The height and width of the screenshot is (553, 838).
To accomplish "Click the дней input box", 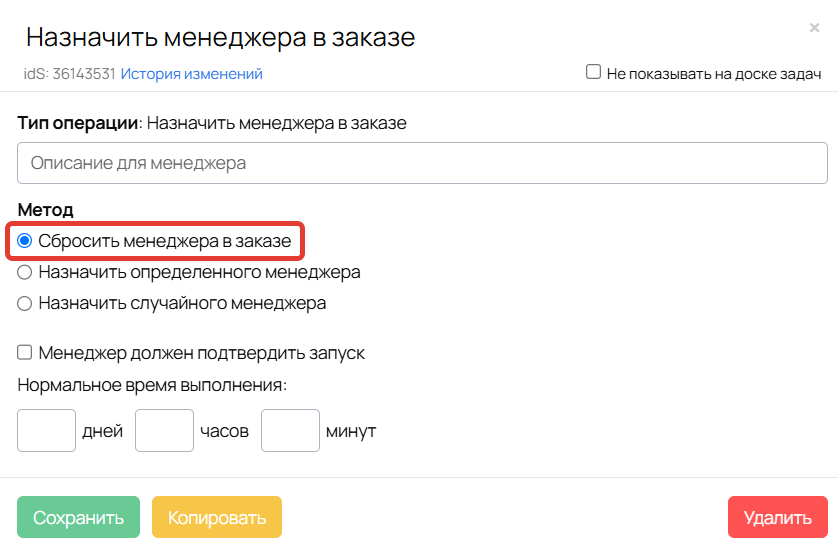I will pyautogui.click(x=46, y=431).
